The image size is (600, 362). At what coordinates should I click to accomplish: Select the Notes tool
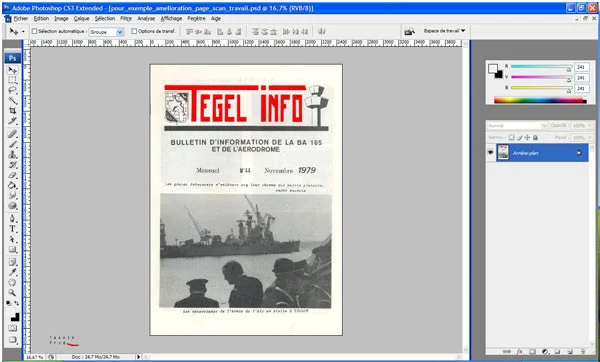click(x=13, y=262)
